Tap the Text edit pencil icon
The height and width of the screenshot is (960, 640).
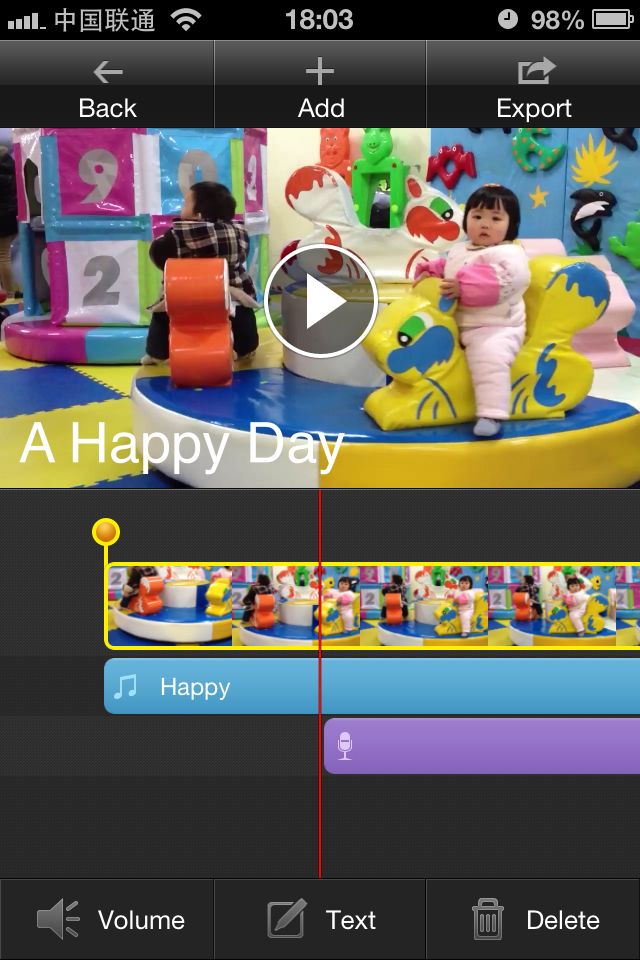287,918
